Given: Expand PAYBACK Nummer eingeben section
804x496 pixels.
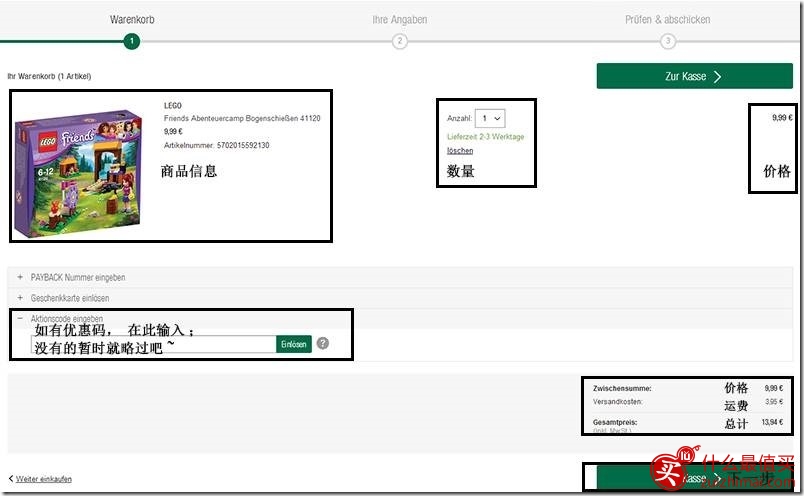Looking at the screenshot, I should [x=400, y=277].
